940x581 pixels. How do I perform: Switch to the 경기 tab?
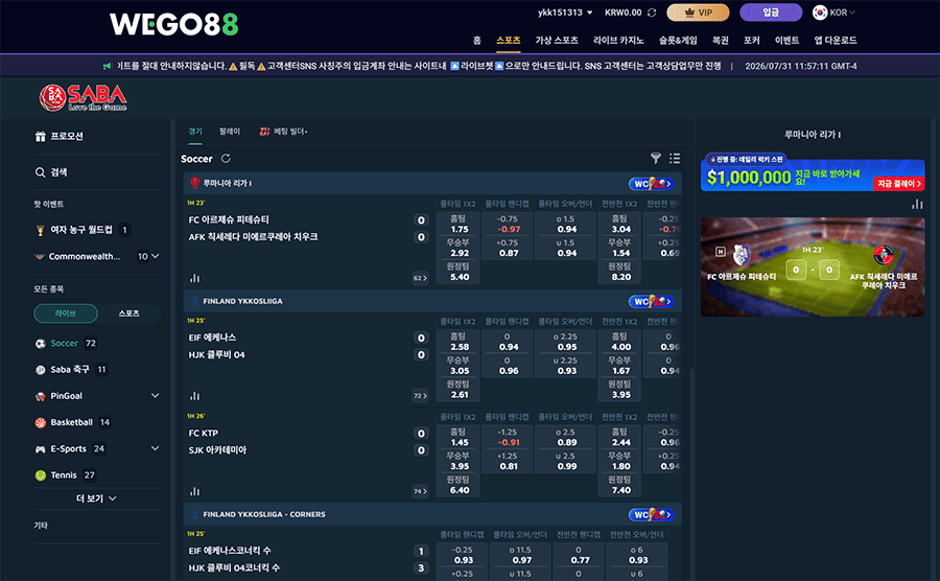[195, 131]
